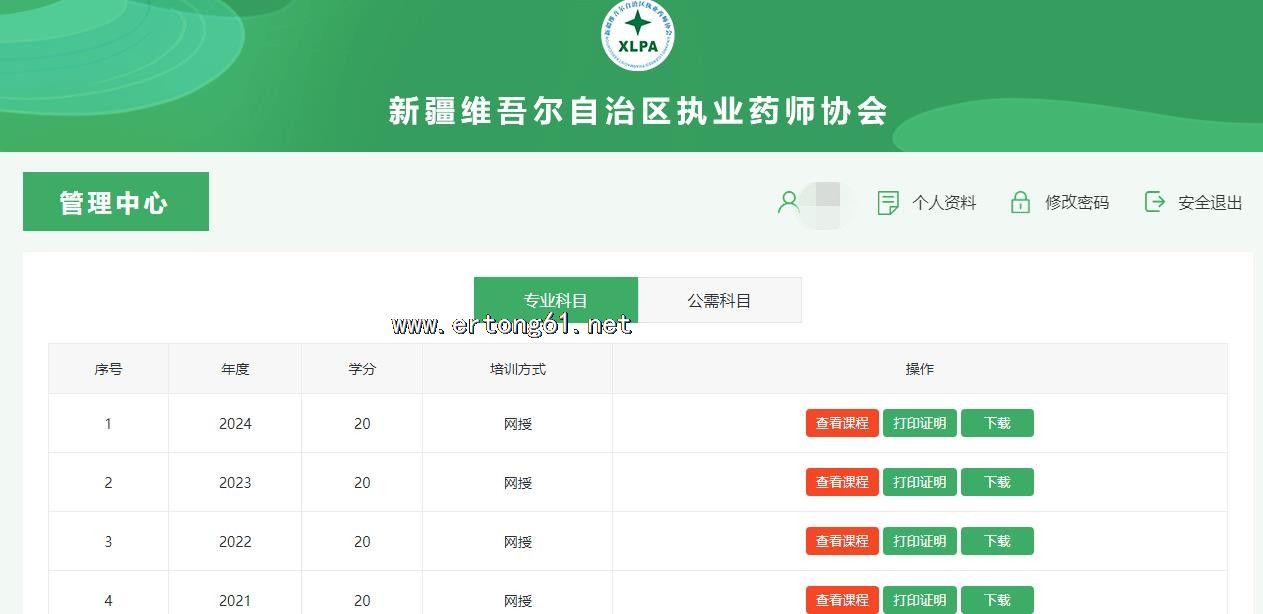Screen dimensions: 1263x614
Task: Select 安全退出 to log out
Action: [1209, 203]
